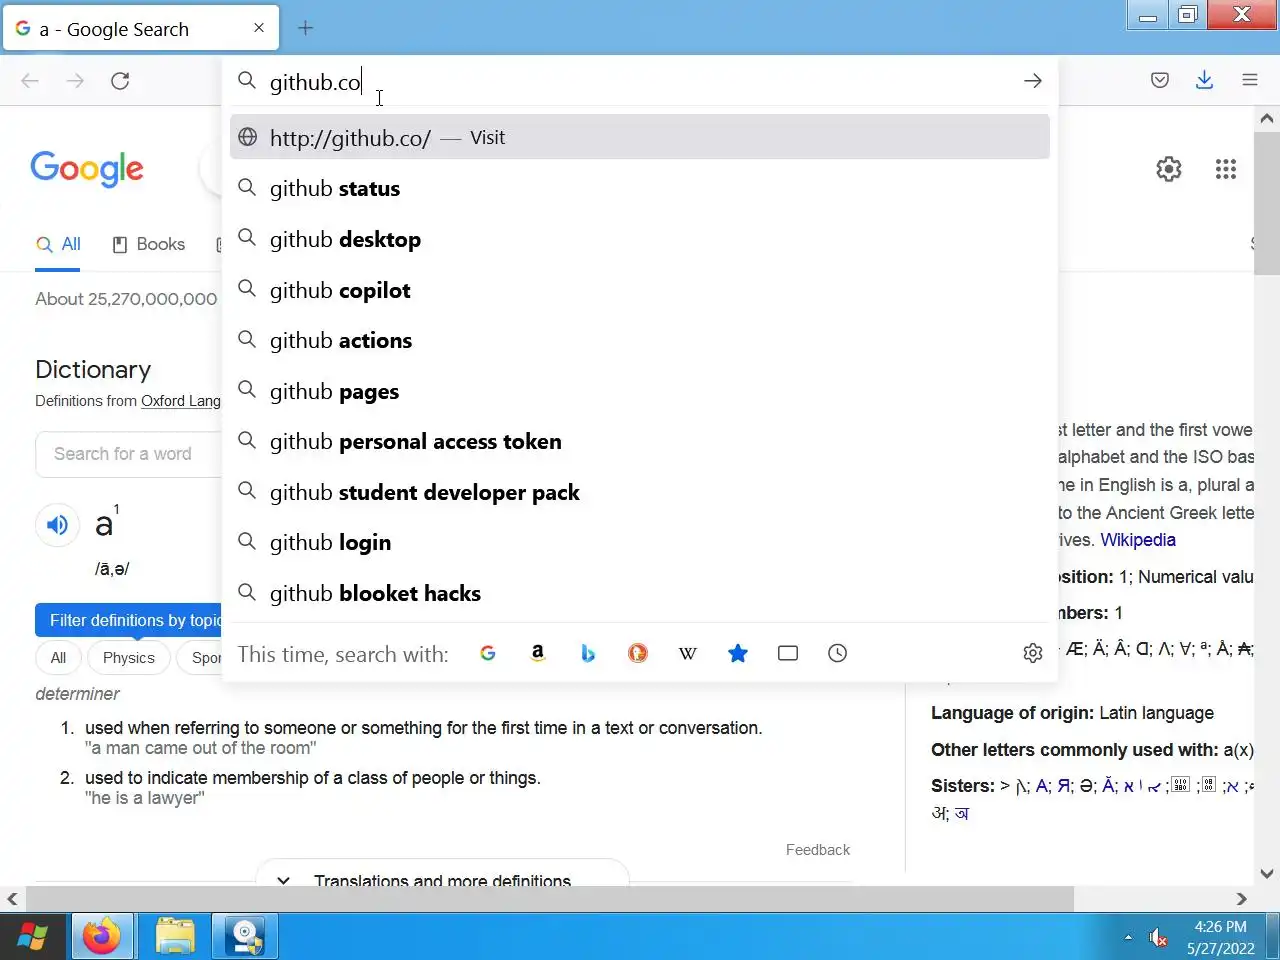Reload the current page
Screen dimensions: 1280x960
[120, 81]
